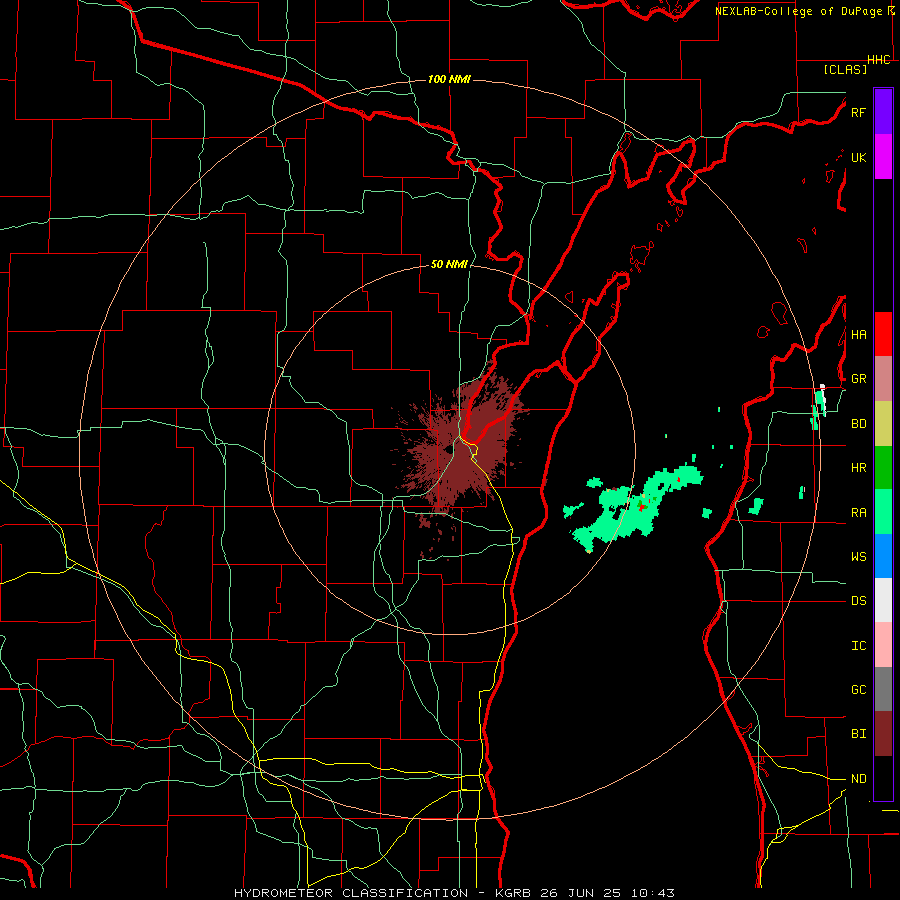This screenshot has width=900, height=900.
Task: Select the GR pink-brown legend swatch
Action: click(883, 379)
